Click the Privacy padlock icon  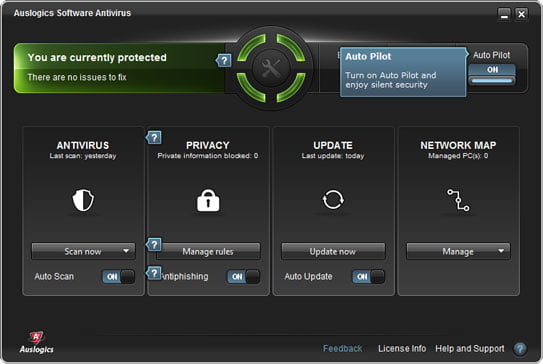208,200
